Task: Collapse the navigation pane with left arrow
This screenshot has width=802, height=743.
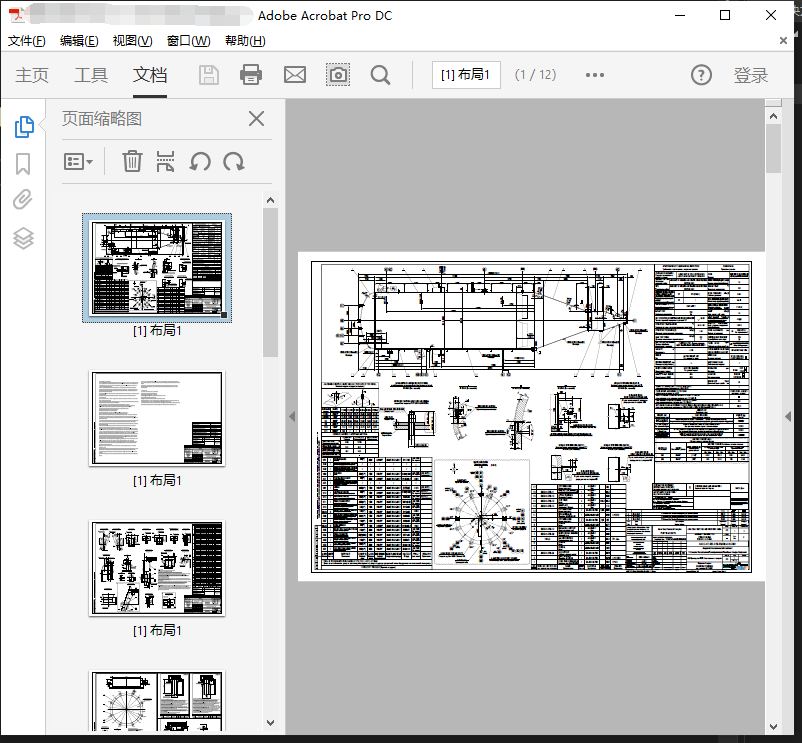Action: pos(292,417)
